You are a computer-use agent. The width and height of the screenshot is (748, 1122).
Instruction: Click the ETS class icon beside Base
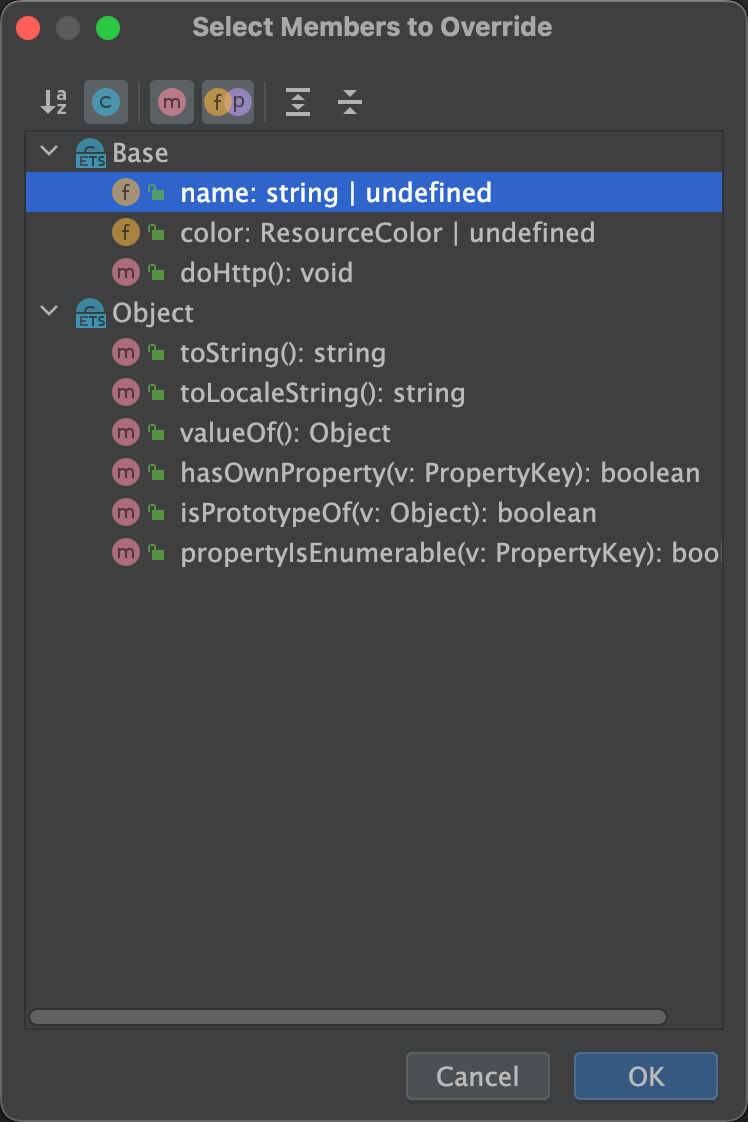91,153
